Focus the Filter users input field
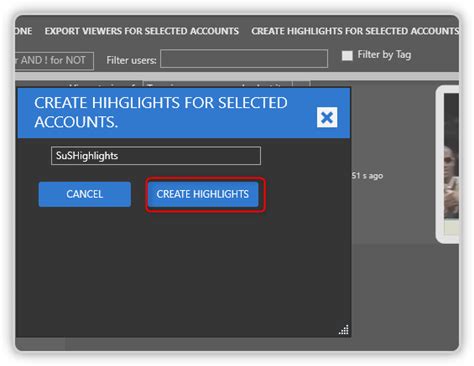This screenshot has height=366, width=474. click(x=244, y=59)
